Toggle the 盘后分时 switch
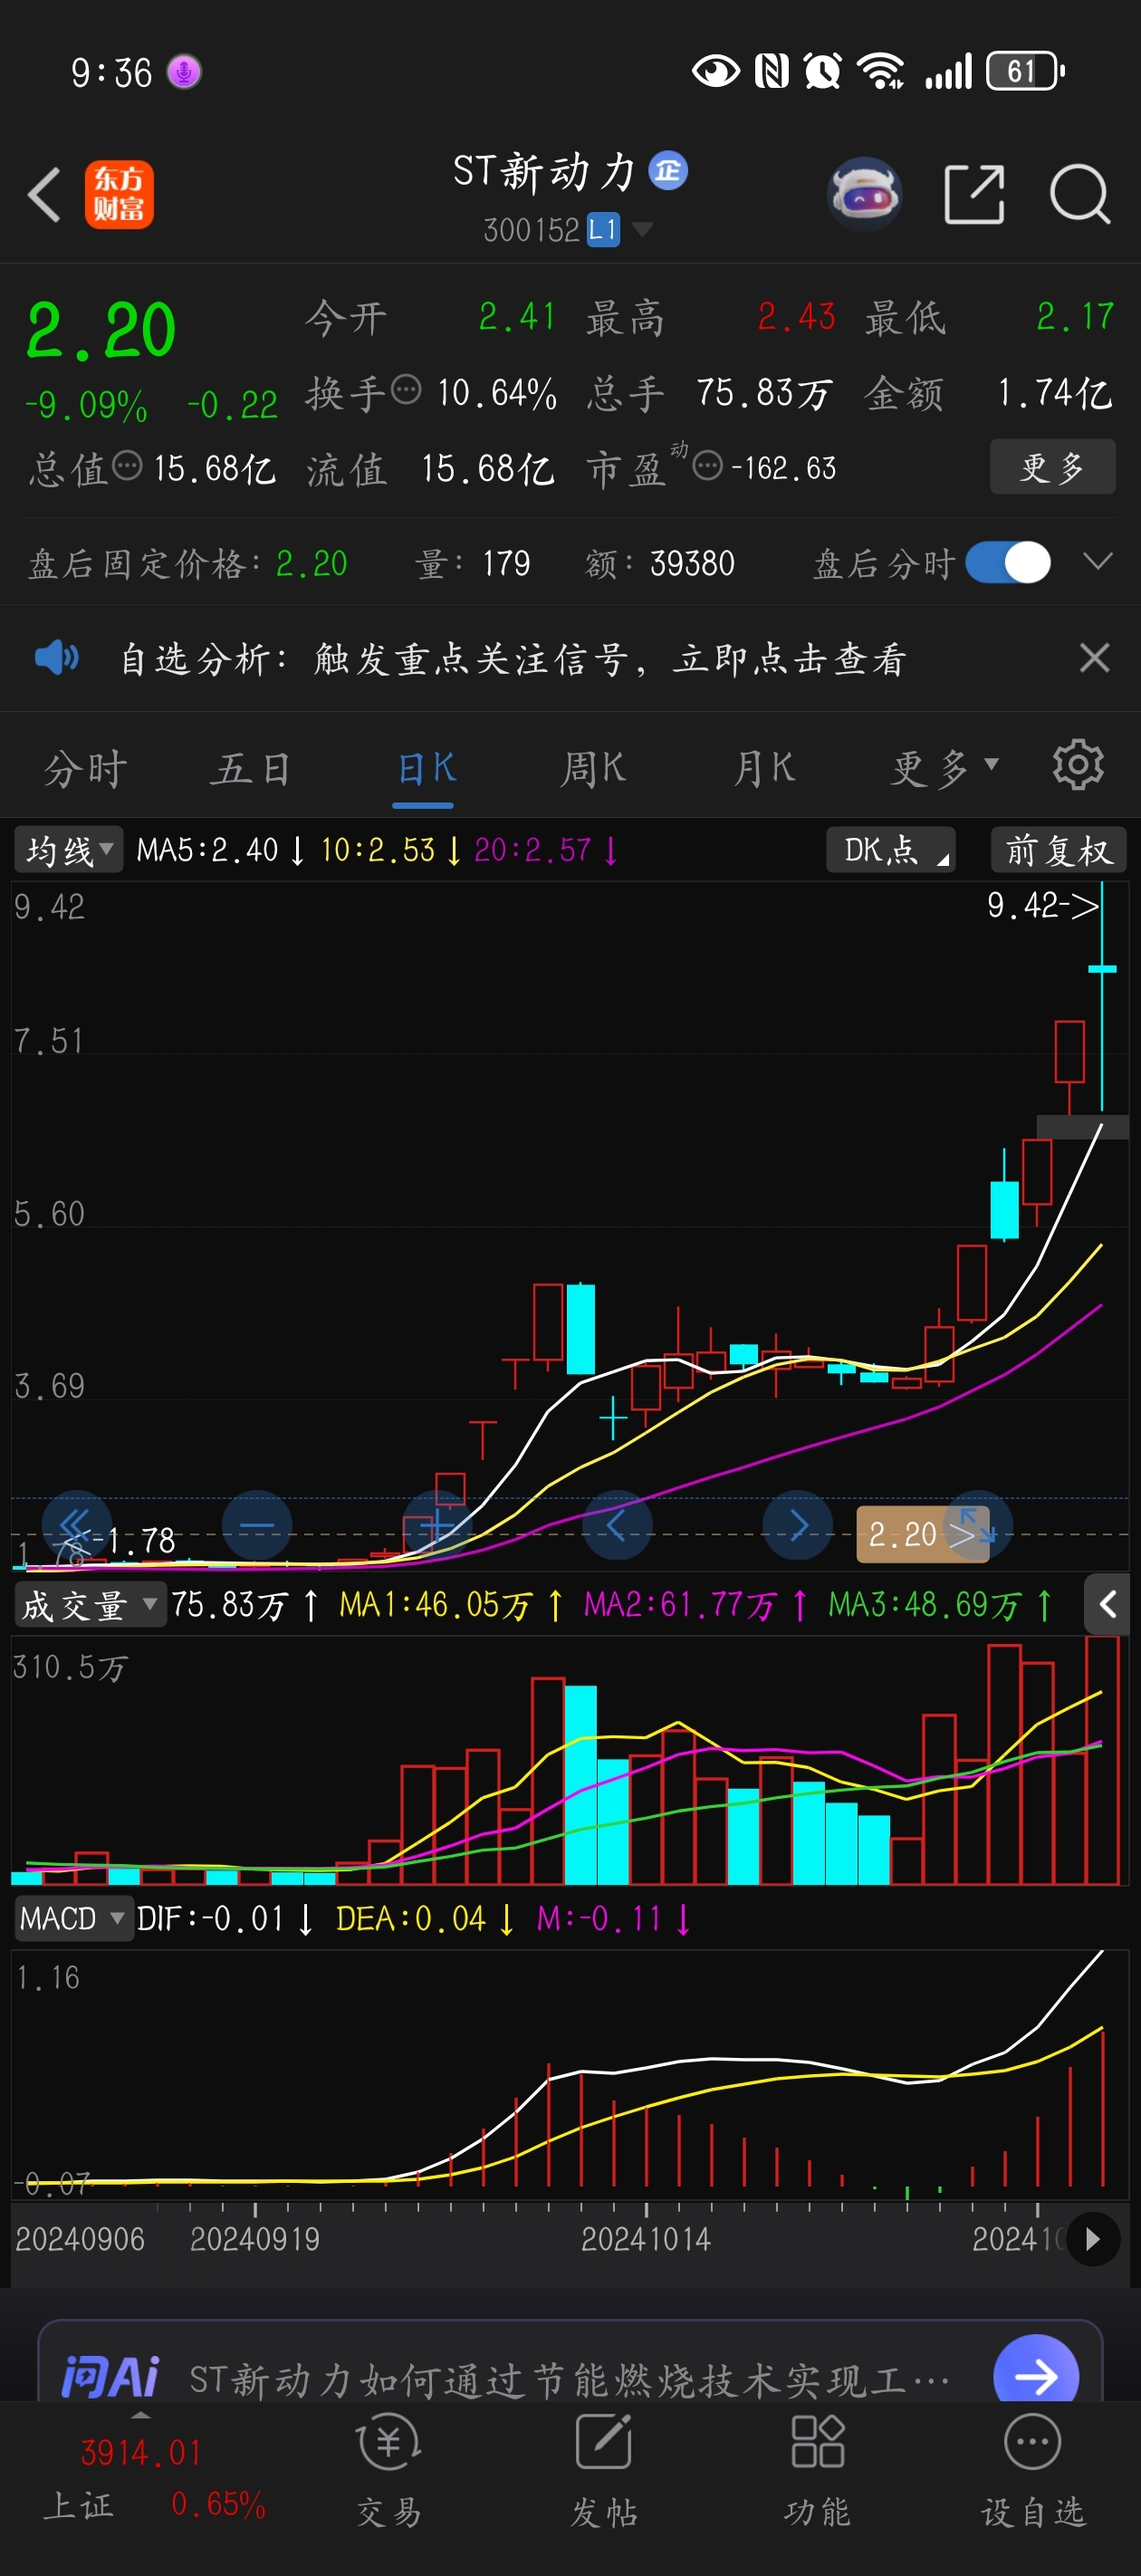 pyautogui.click(x=1008, y=562)
